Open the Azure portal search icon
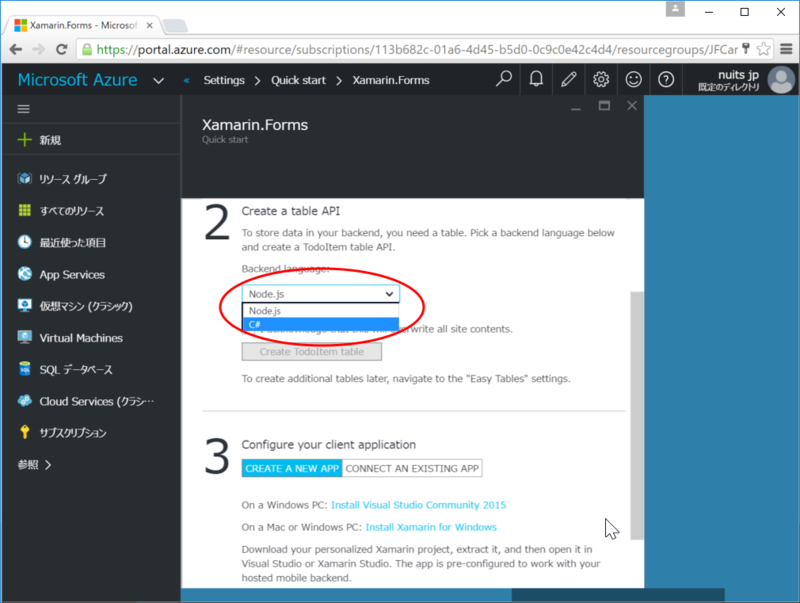This screenshot has height=603, width=800. pos(504,79)
